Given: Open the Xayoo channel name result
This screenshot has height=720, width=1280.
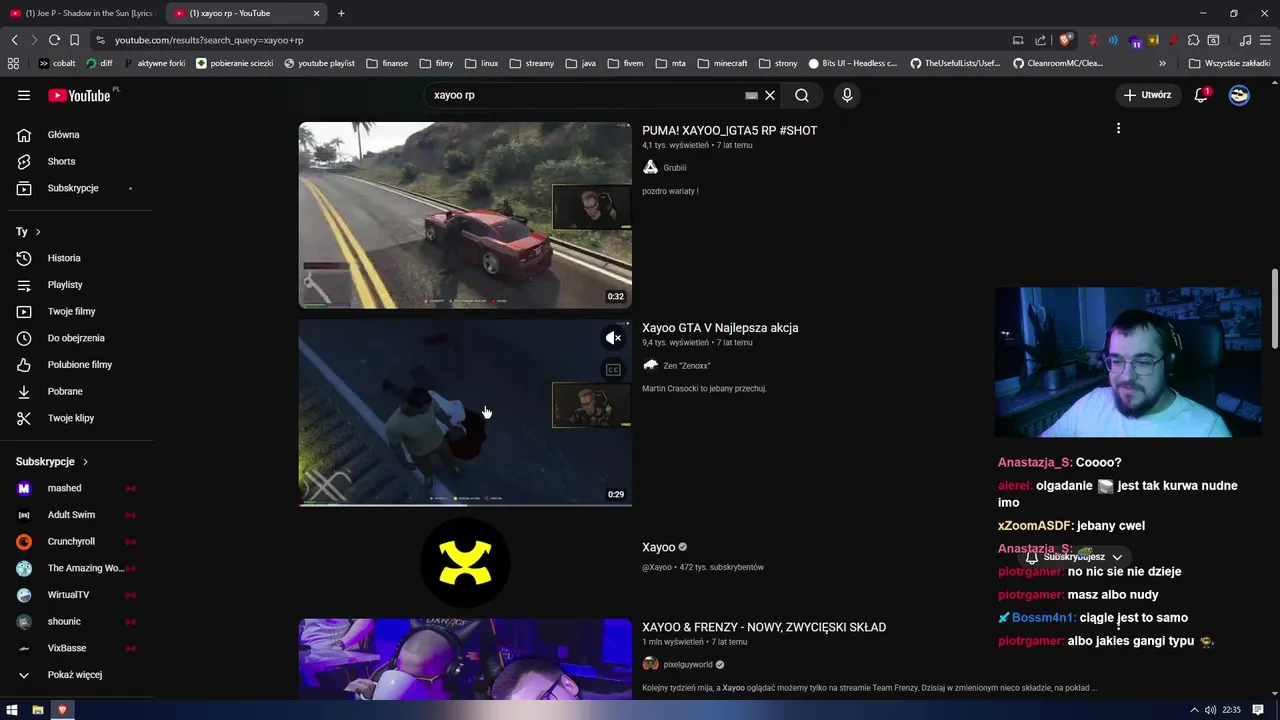Looking at the screenshot, I should 659,547.
